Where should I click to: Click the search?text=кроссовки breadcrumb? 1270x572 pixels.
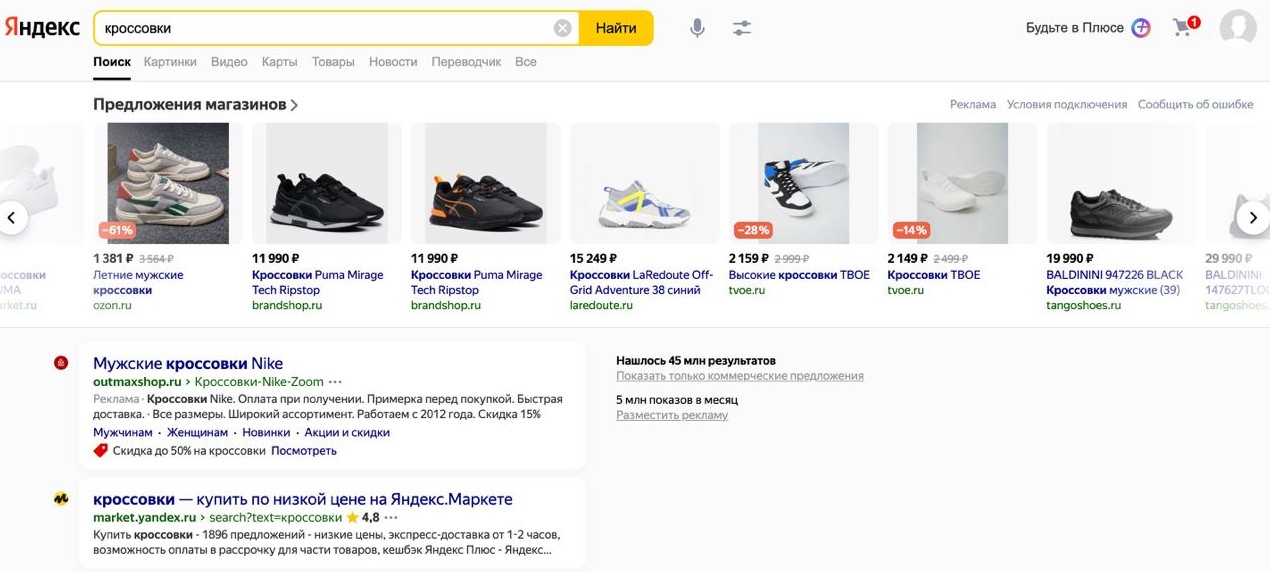click(276, 518)
